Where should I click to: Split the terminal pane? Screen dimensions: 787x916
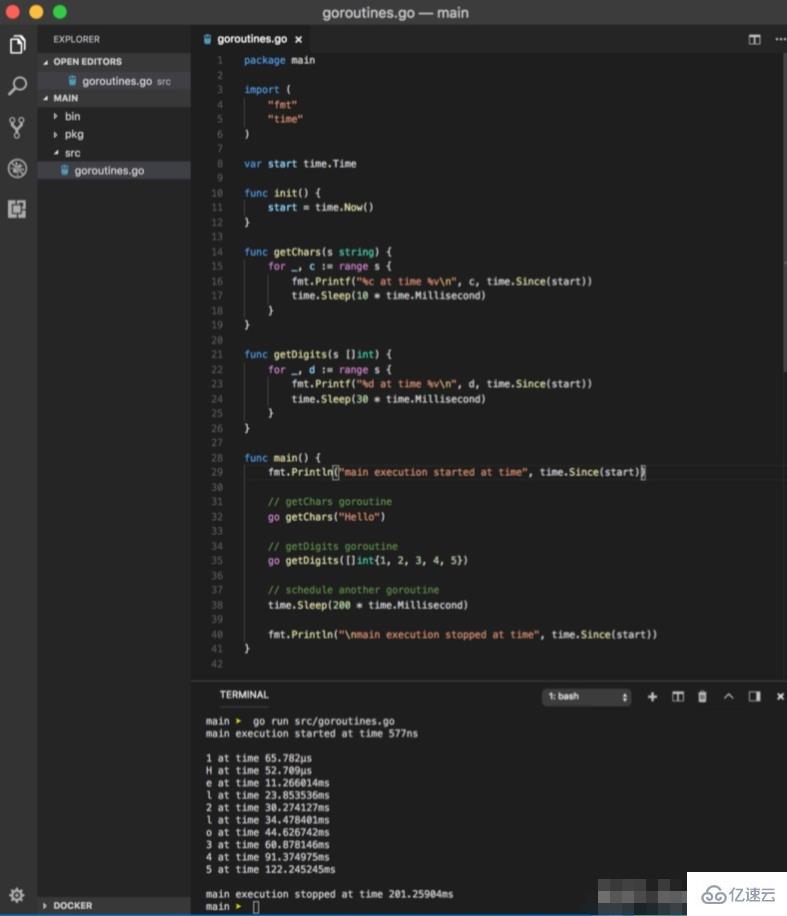coord(677,696)
